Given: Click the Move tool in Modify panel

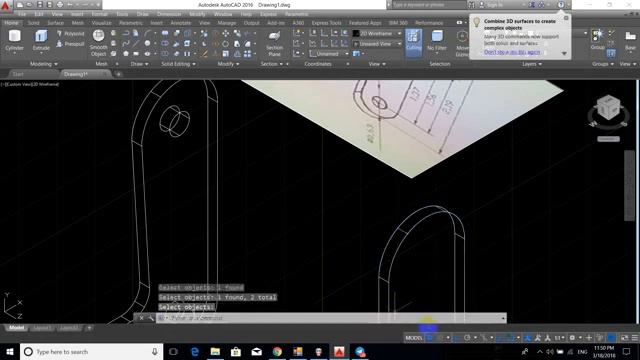Looking at the screenshot, I should tap(225, 33).
